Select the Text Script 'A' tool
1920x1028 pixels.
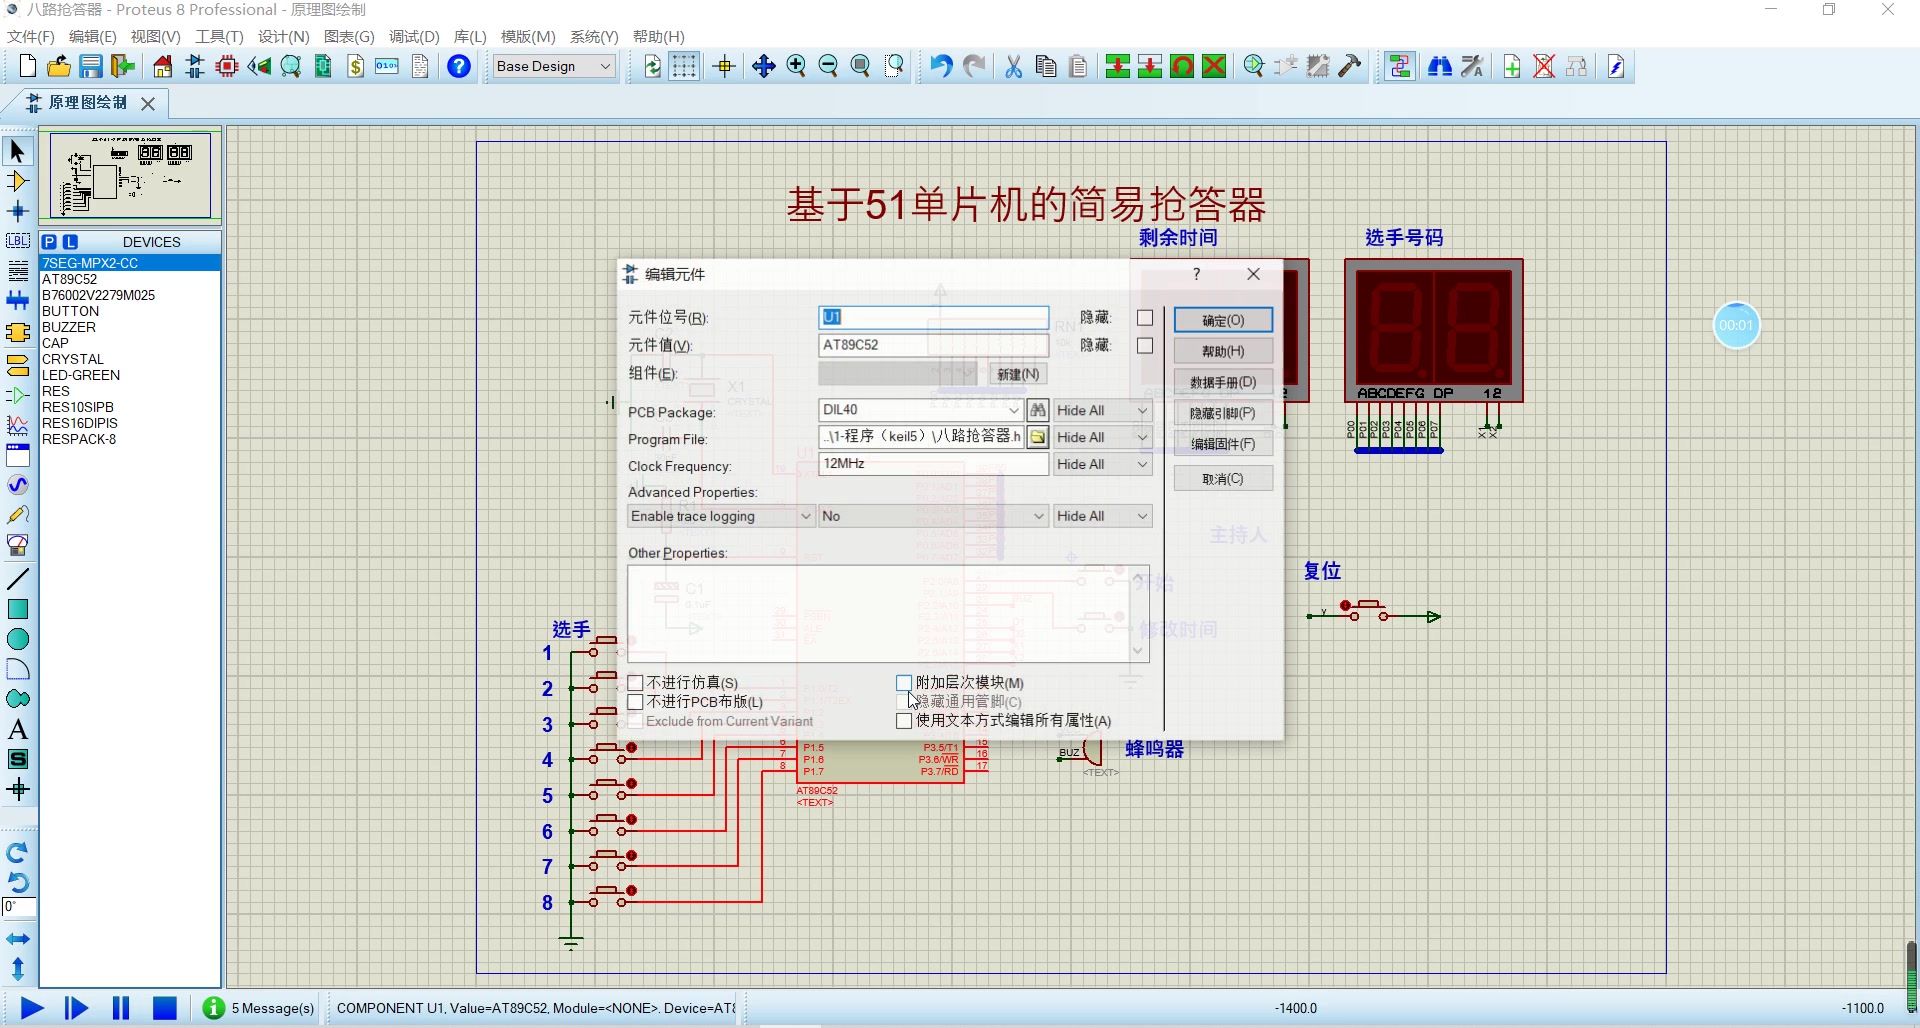point(18,730)
